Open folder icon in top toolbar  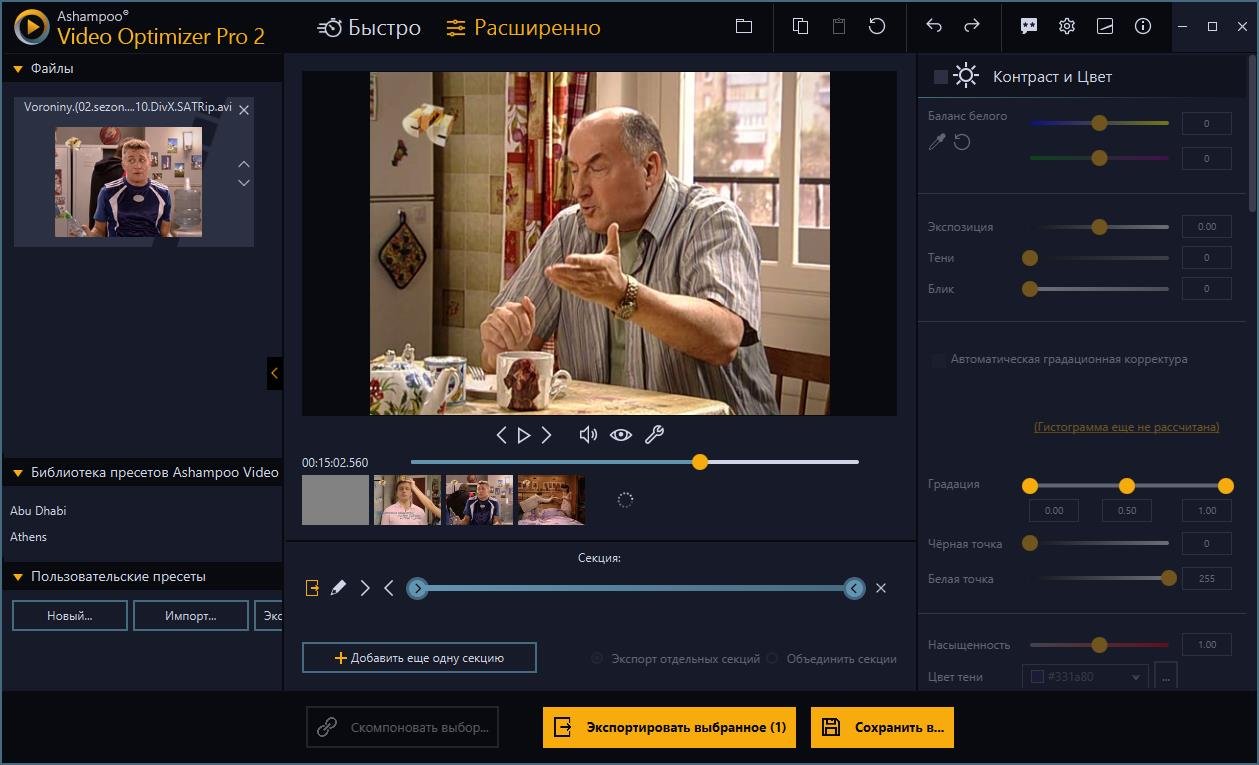(744, 27)
